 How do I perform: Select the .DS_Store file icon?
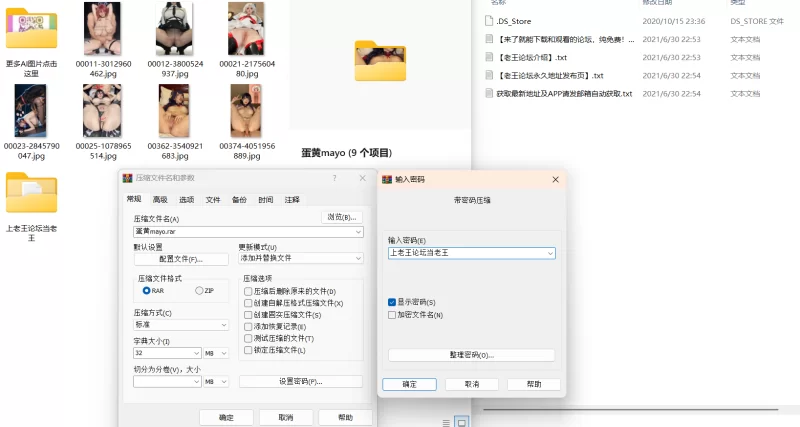(x=490, y=20)
